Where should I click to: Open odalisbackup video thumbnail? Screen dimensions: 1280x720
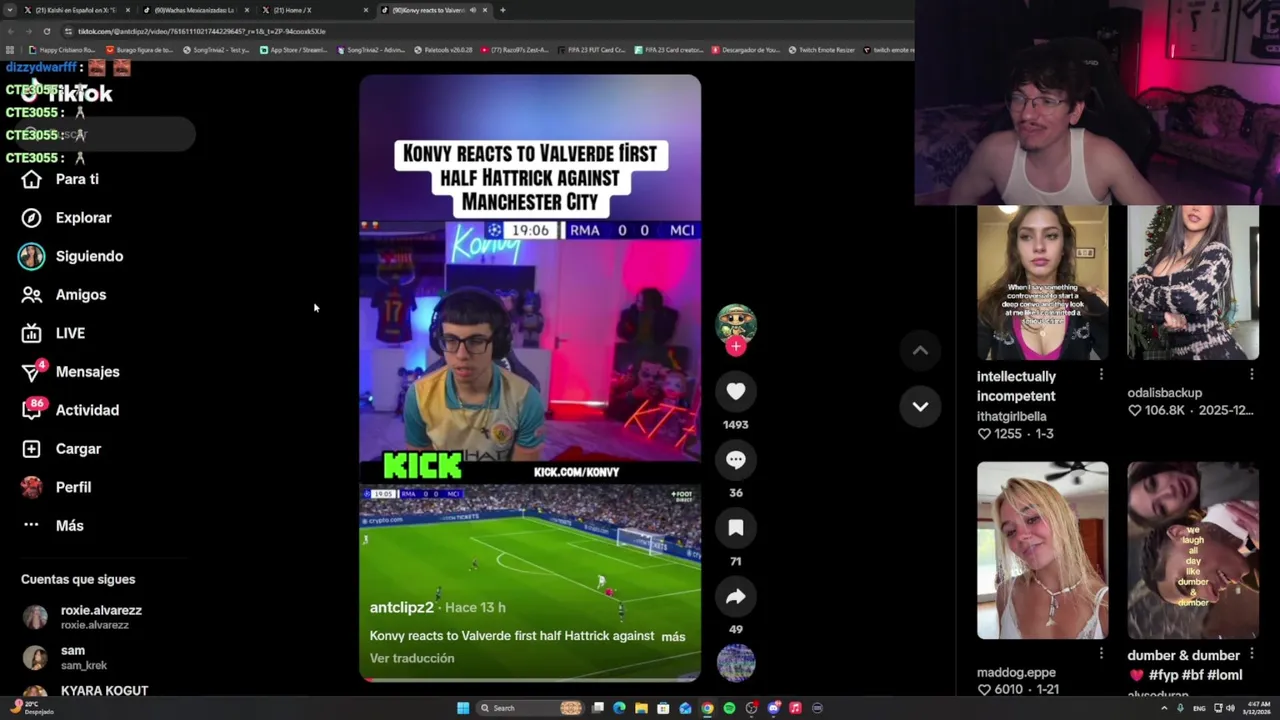[x=1193, y=282]
